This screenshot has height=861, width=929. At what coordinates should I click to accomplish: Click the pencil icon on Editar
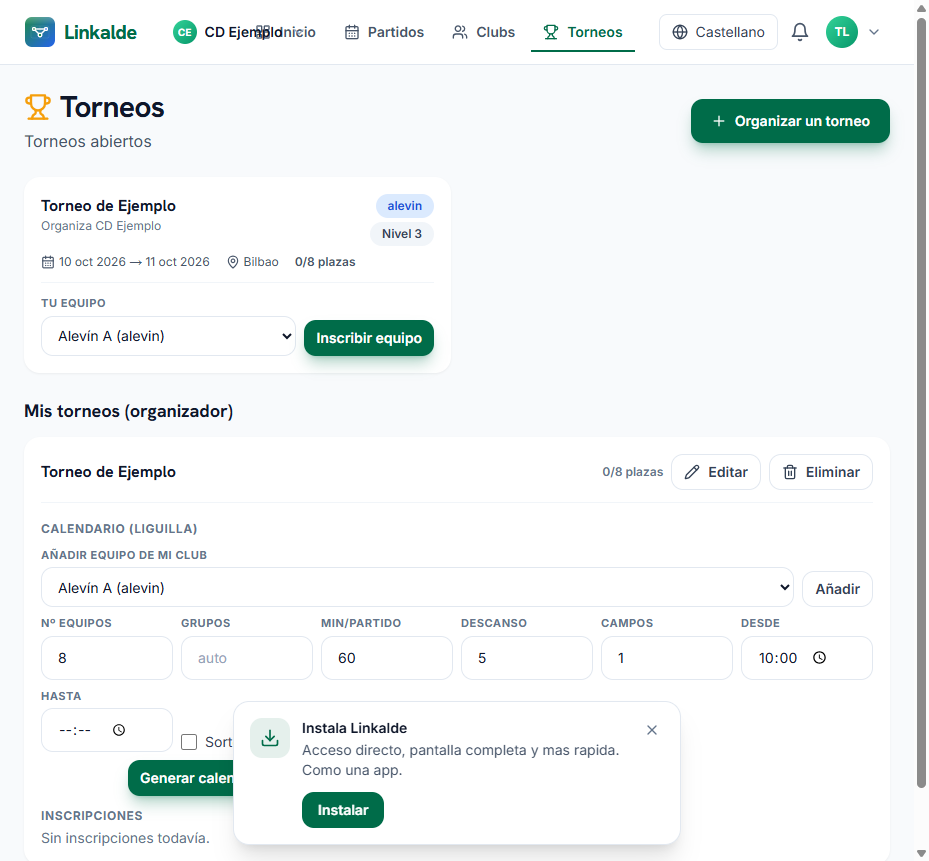point(691,472)
